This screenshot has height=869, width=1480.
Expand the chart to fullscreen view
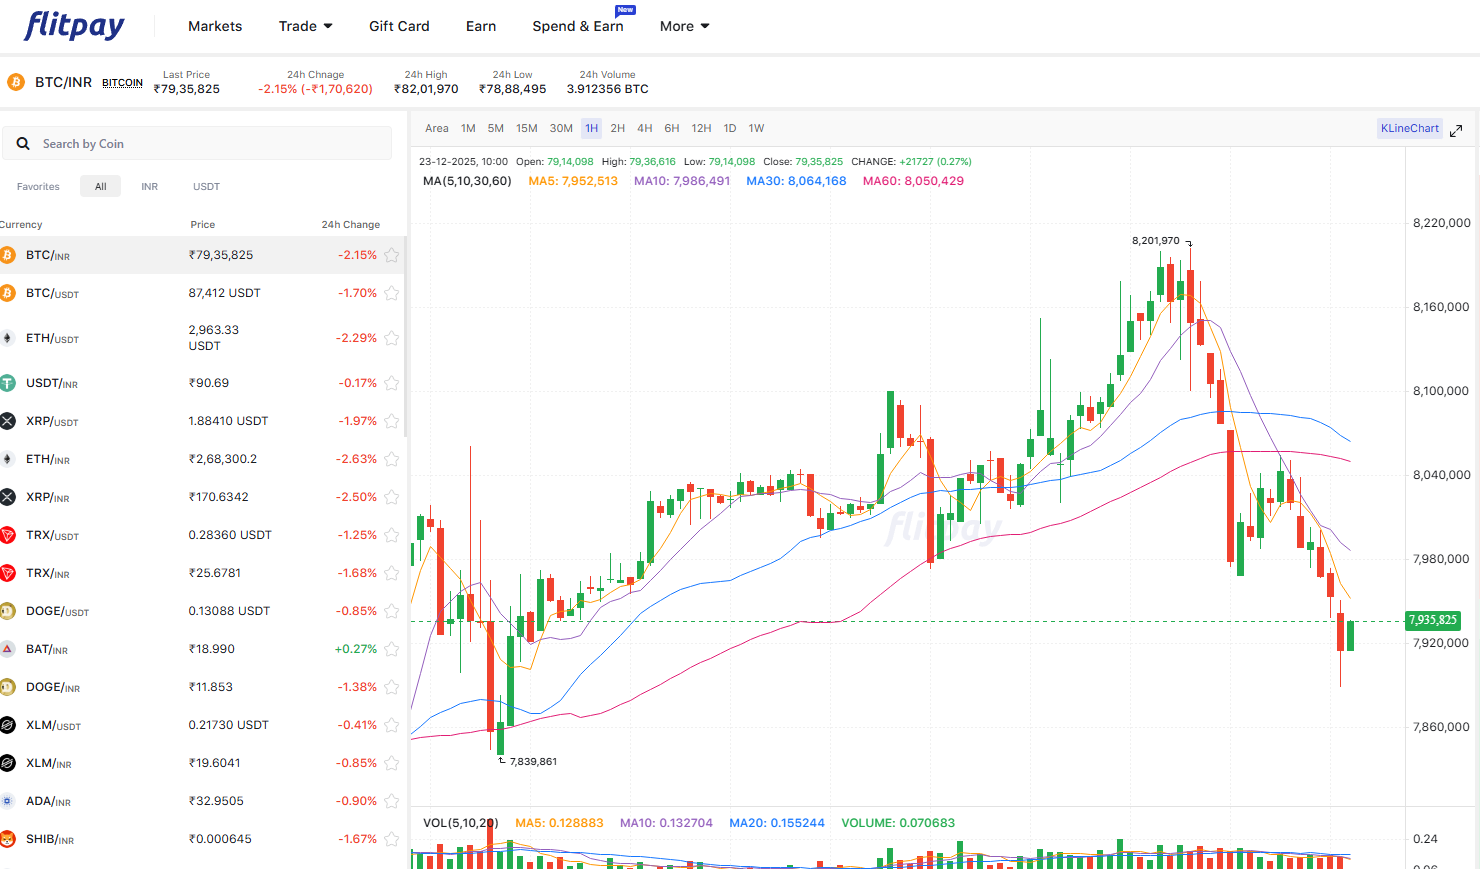click(x=1456, y=130)
